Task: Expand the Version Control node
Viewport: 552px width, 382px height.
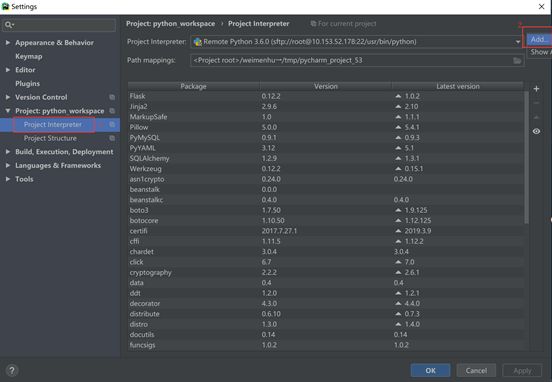Action: point(8,97)
